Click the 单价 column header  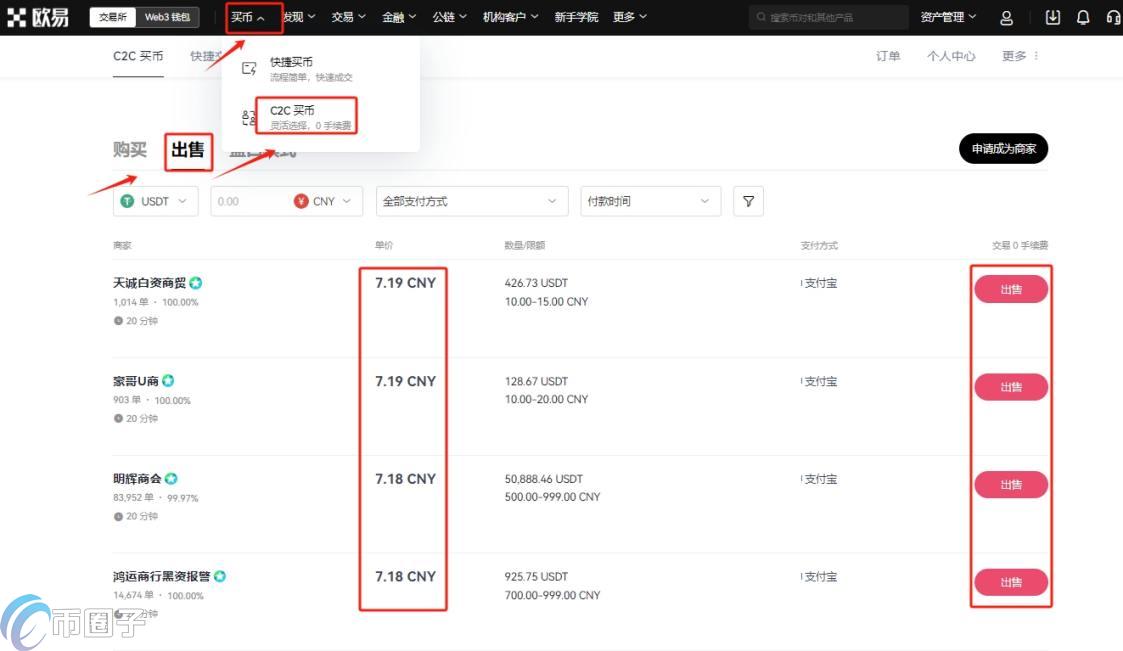point(384,246)
